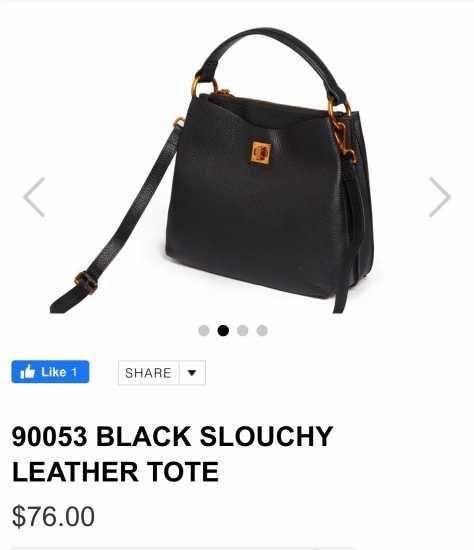Like this tote on Facebook
Image resolution: width=474 pixels, height=550 pixels.
(50, 372)
